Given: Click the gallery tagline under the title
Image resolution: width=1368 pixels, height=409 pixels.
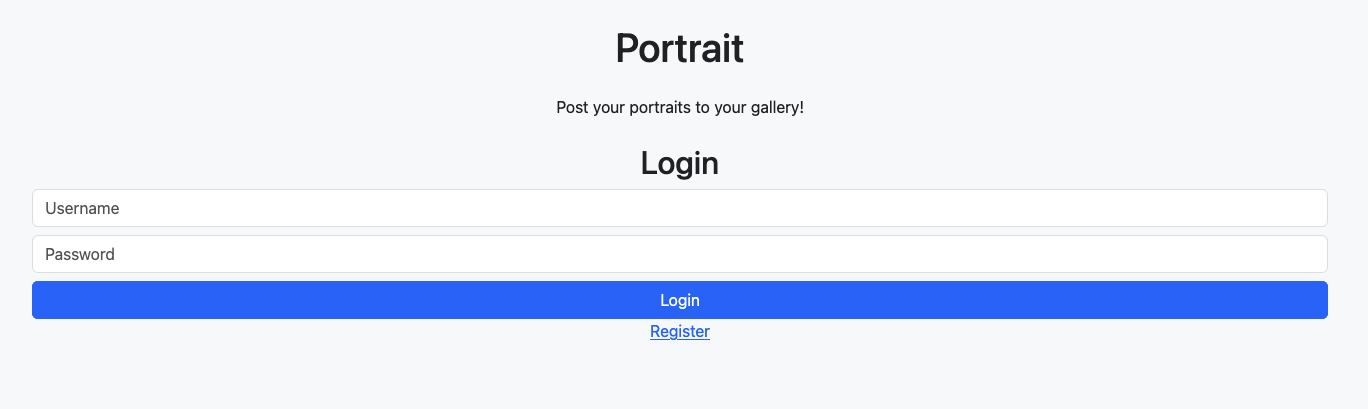Looking at the screenshot, I should [x=680, y=107].
